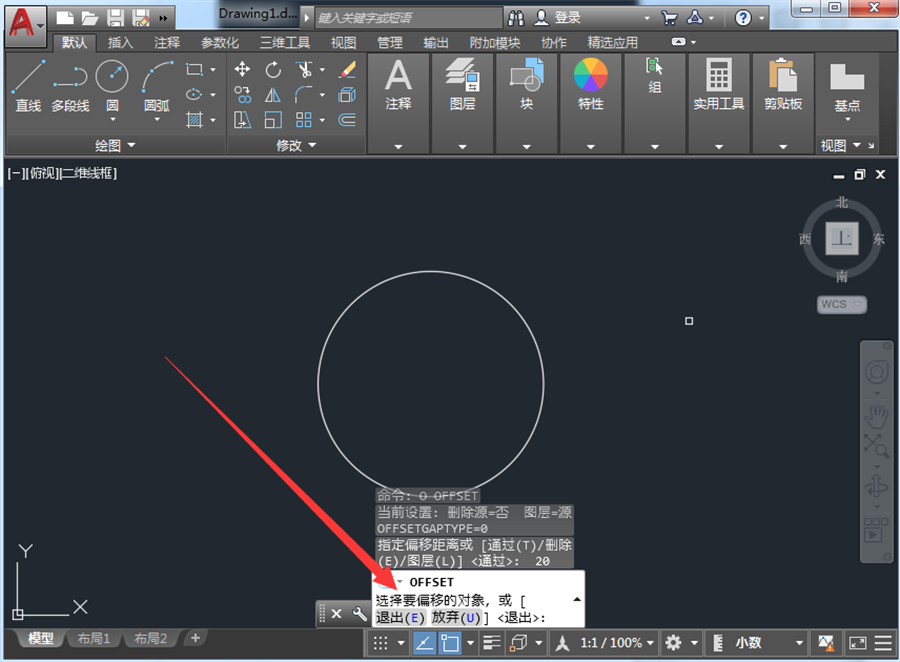Open the circle tool dropdown arrow
This screenshot has height=662, width=900.
(x=112, y=119)
